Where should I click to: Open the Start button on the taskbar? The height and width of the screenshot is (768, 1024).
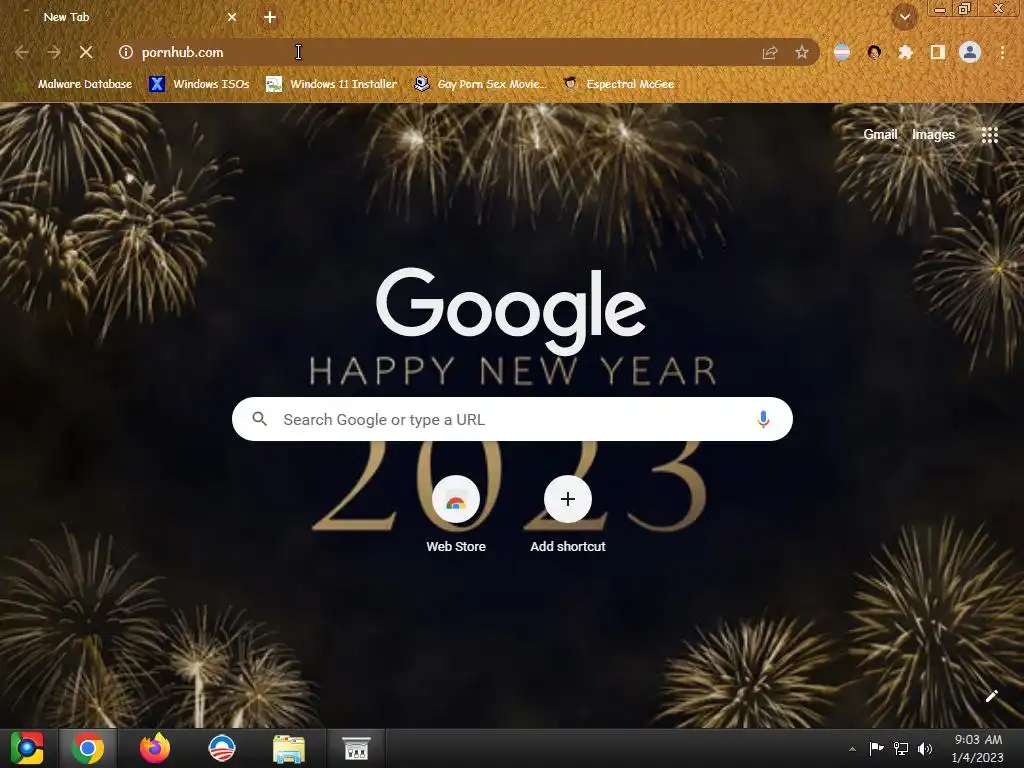[x=26, y=748]
